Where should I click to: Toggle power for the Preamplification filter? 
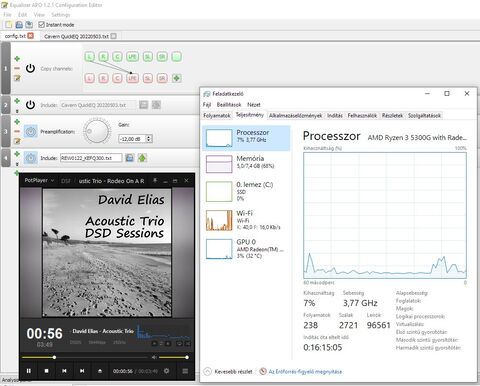(x=31, y=131)
